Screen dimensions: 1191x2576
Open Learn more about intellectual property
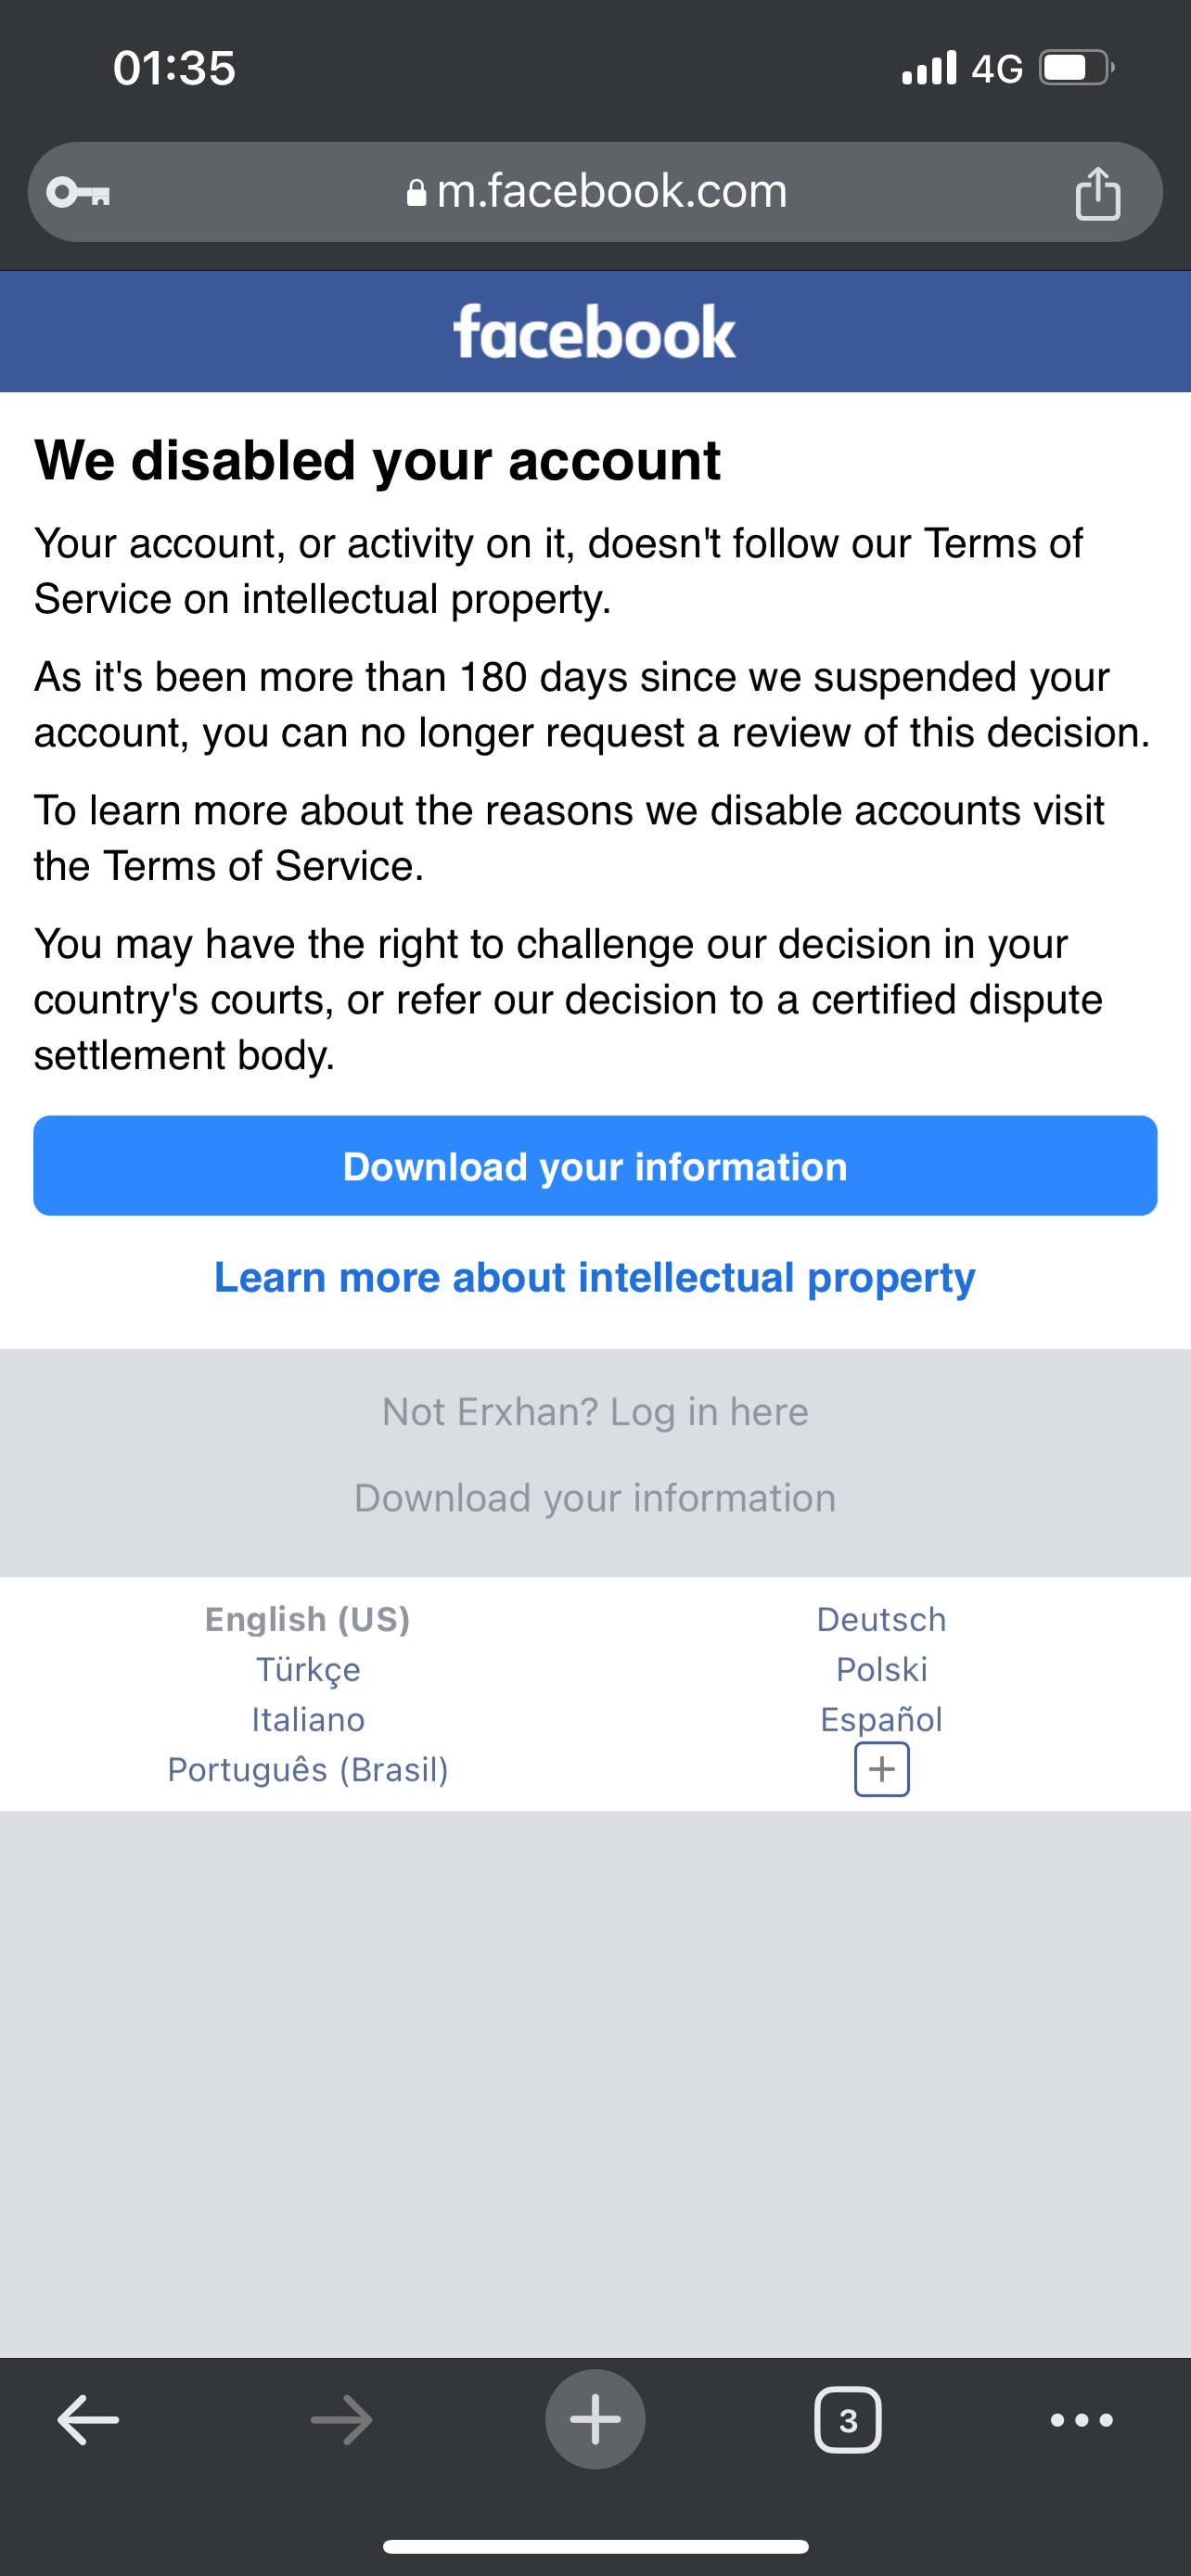coord(595,1277)
